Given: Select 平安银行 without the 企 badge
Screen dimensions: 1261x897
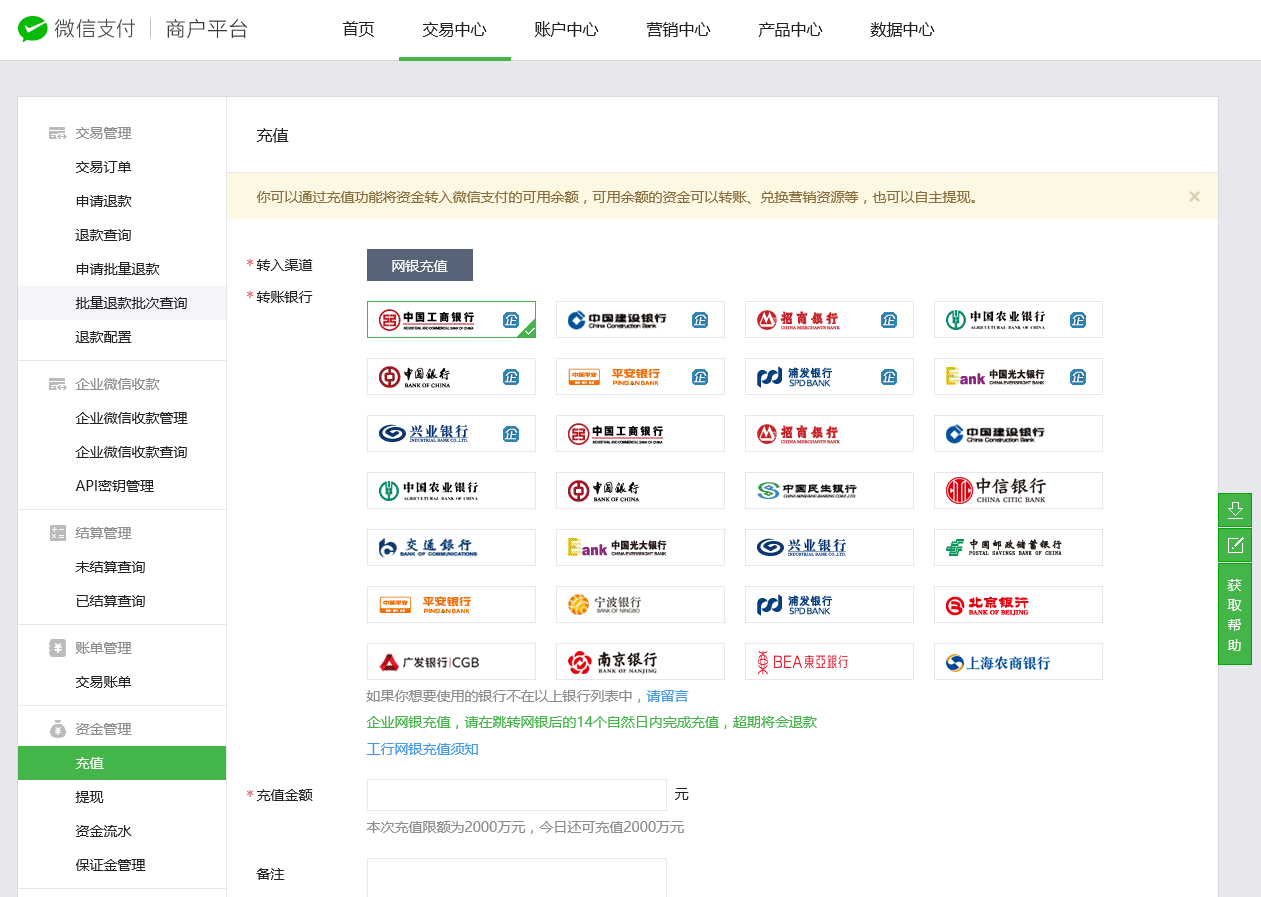Looking at the screenshot, I should point(451,605).
